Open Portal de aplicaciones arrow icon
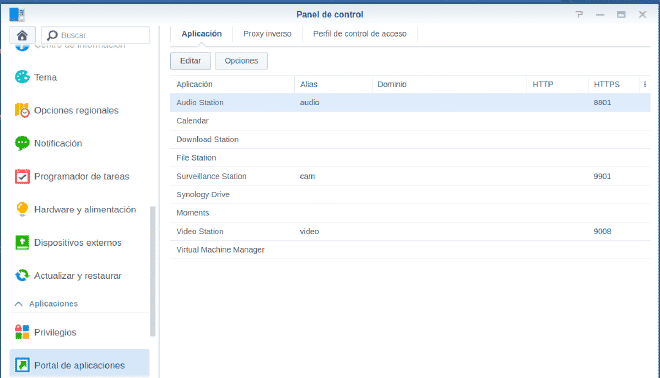Viewport: 660px width, 378px height. (x=22, y=365)
